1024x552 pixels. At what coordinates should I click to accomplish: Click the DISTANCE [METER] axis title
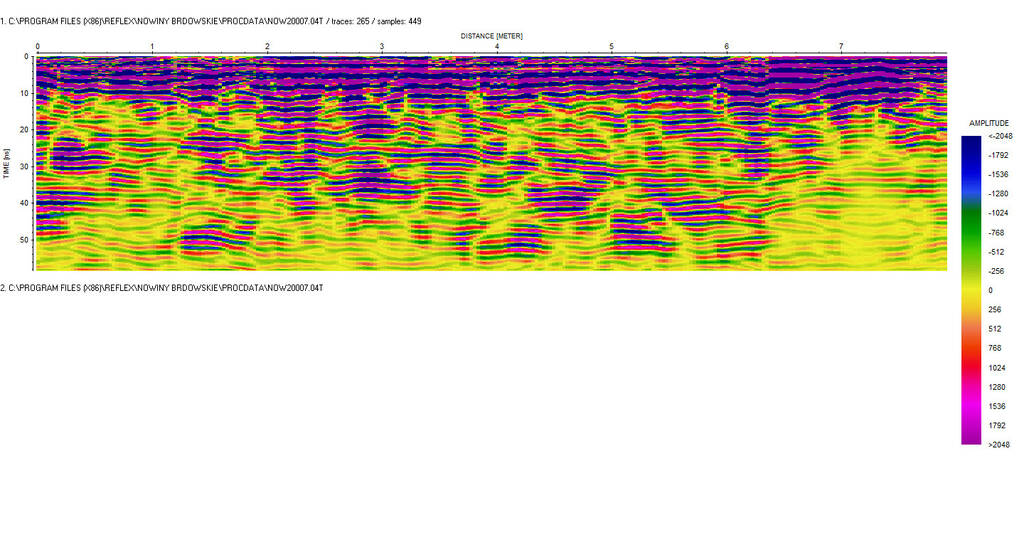491,36
